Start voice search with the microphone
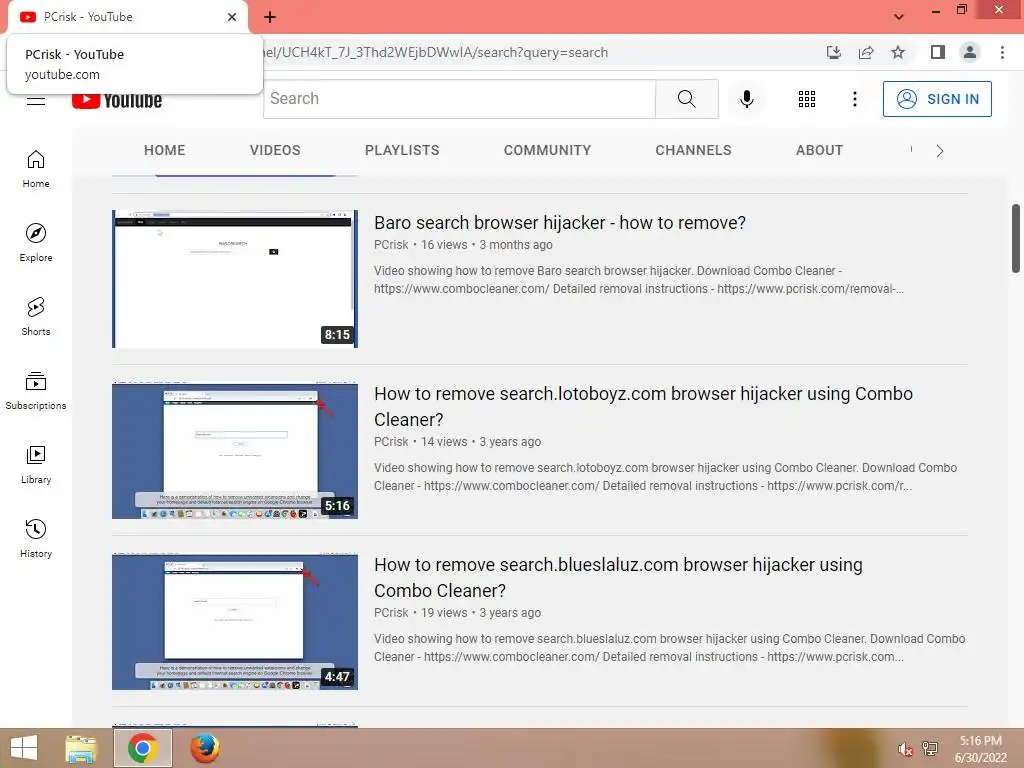 746,99
